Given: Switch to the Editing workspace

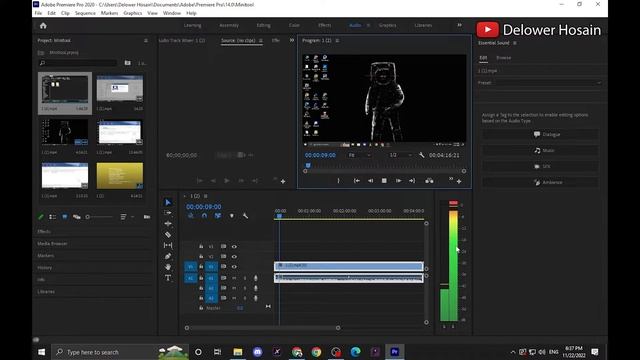Looking at the screenshot, I should click(x=263, y=25).
